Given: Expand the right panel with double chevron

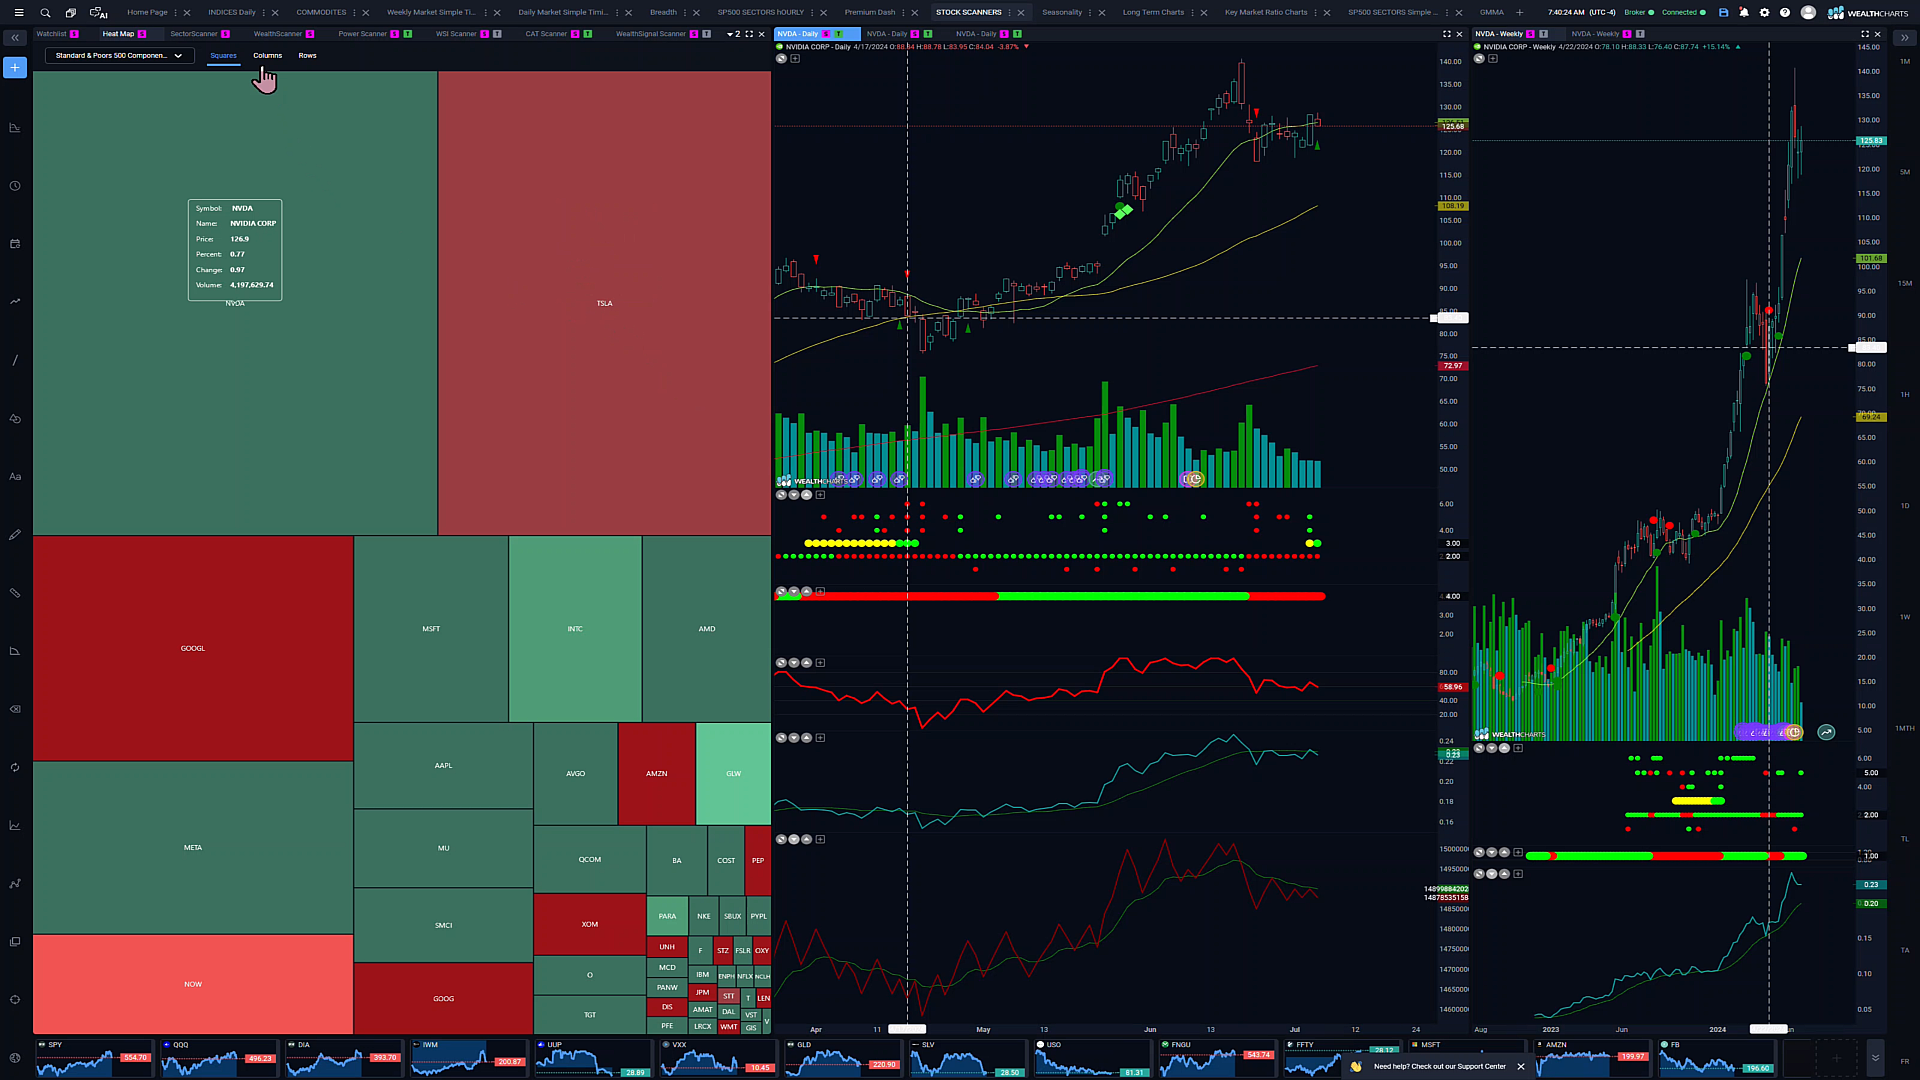Looking at the screenshot, I should pos(1904,38).
